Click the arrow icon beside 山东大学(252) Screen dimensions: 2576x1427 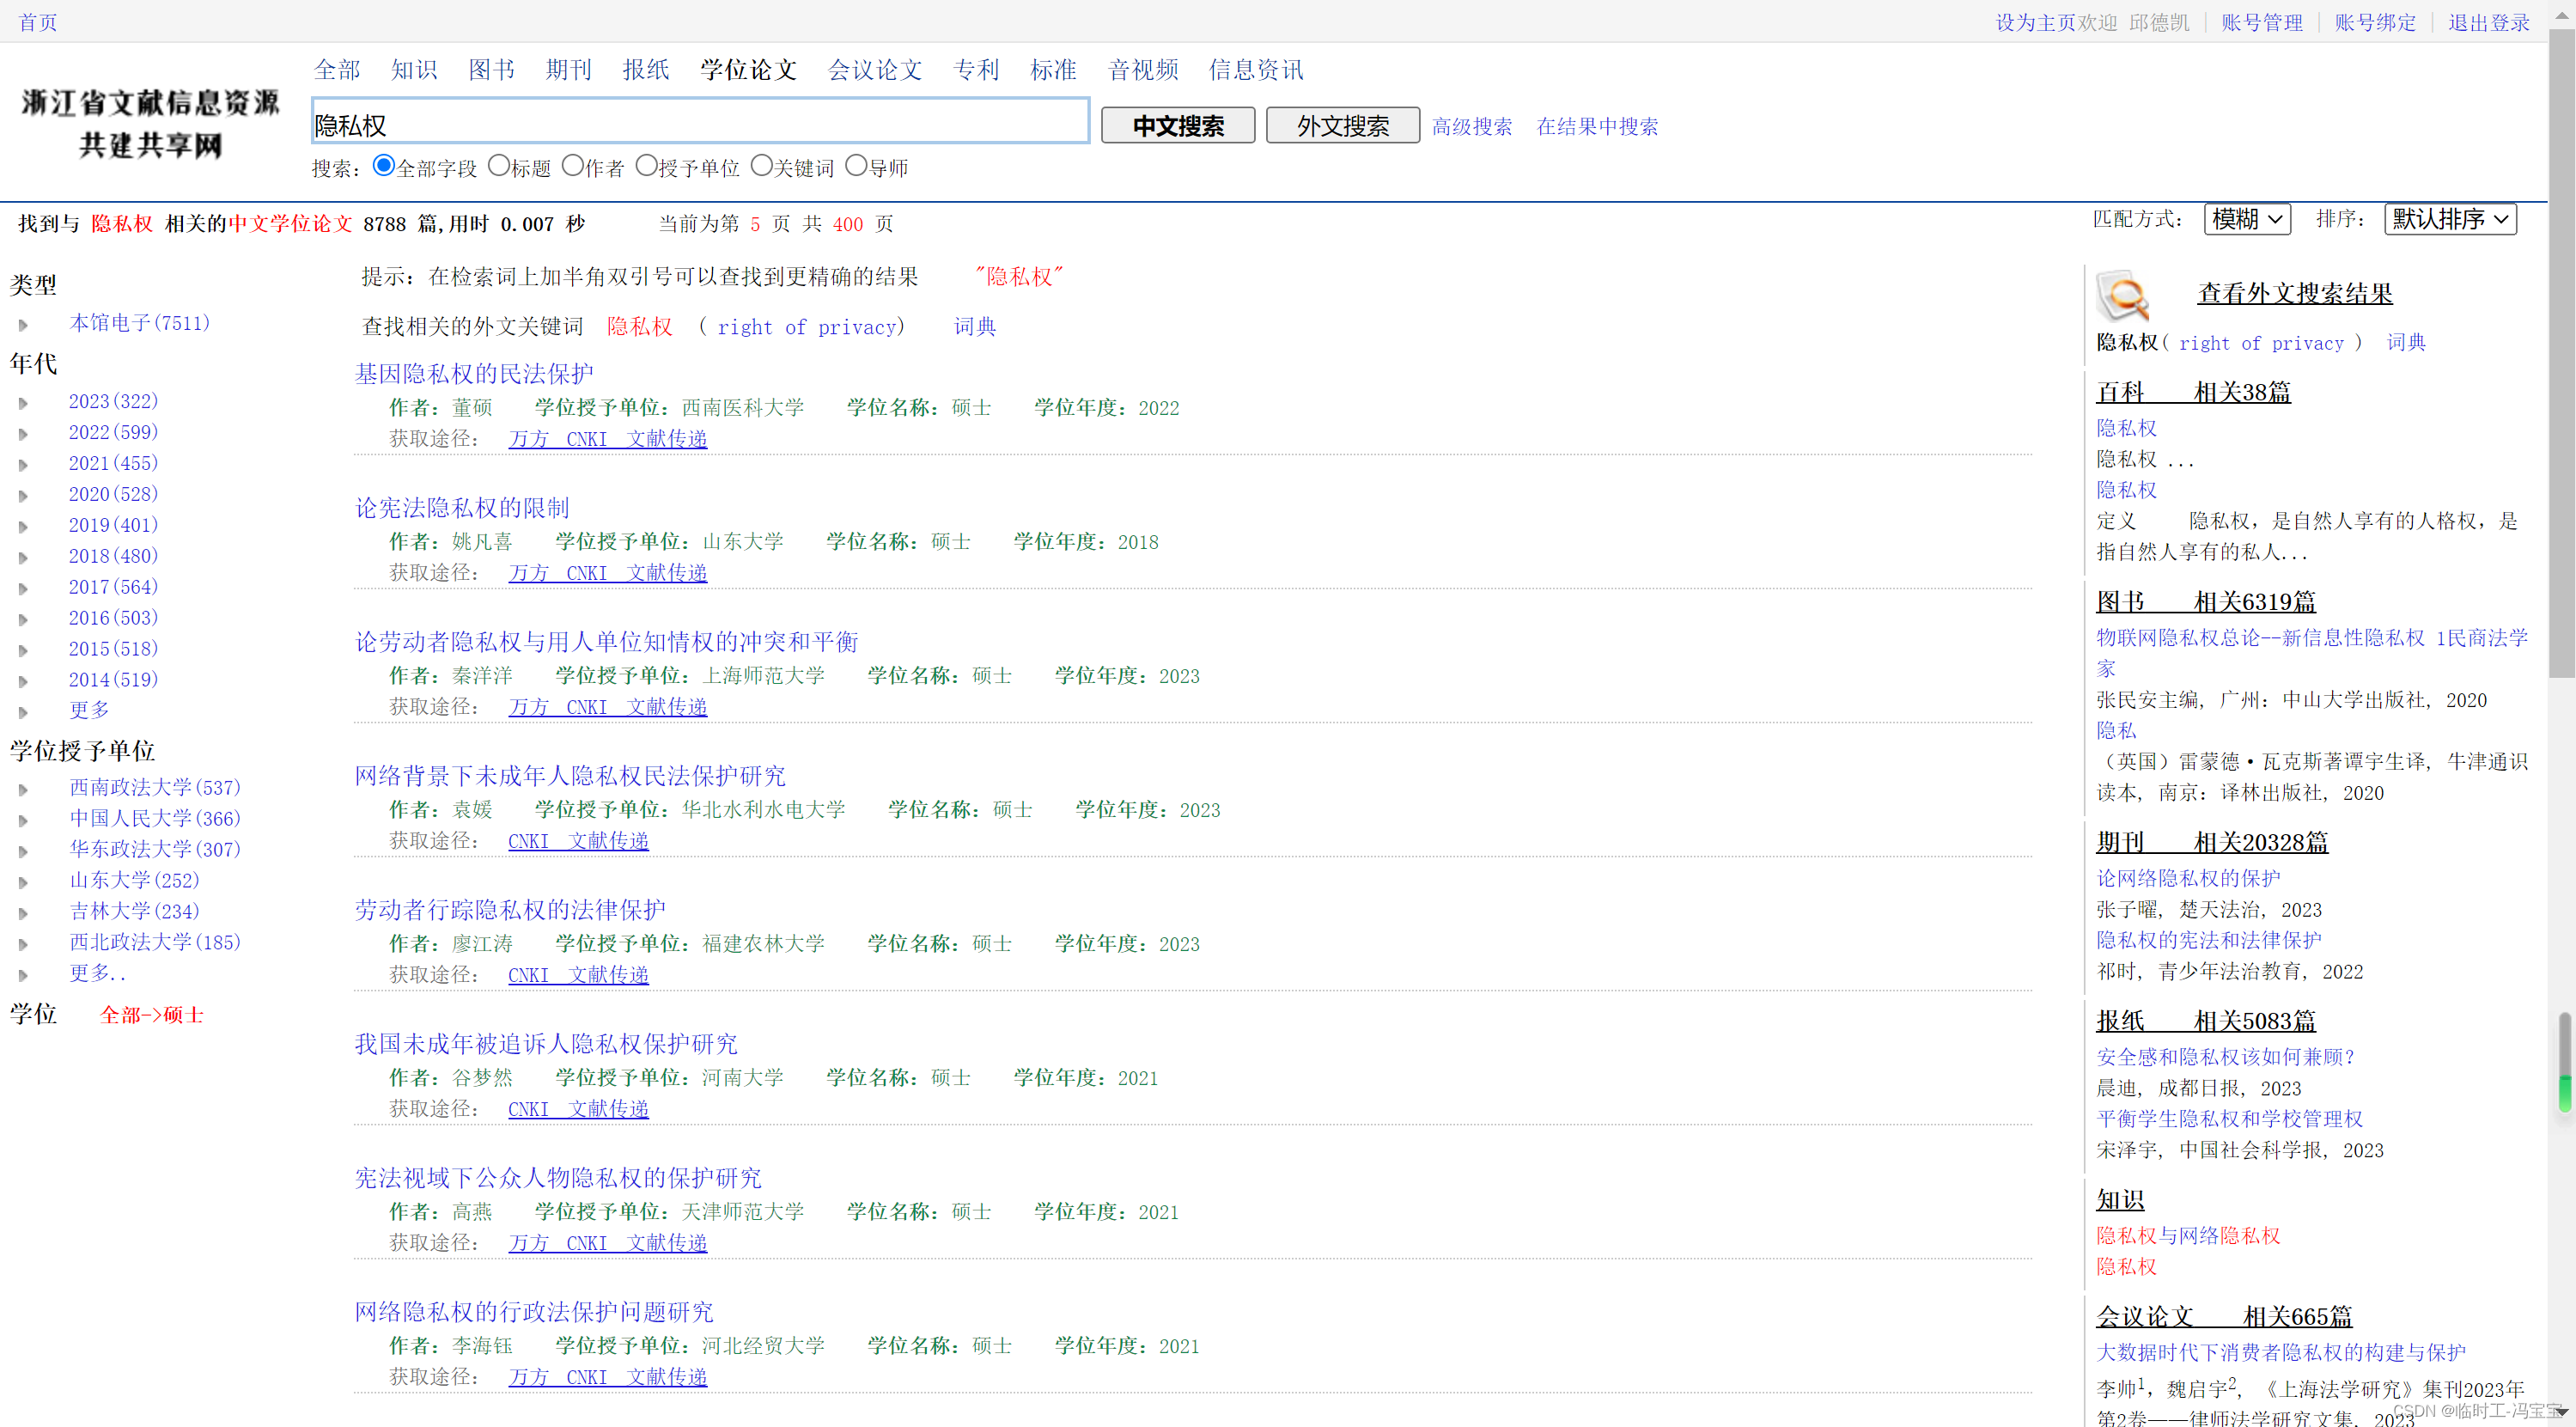(23, 882)
